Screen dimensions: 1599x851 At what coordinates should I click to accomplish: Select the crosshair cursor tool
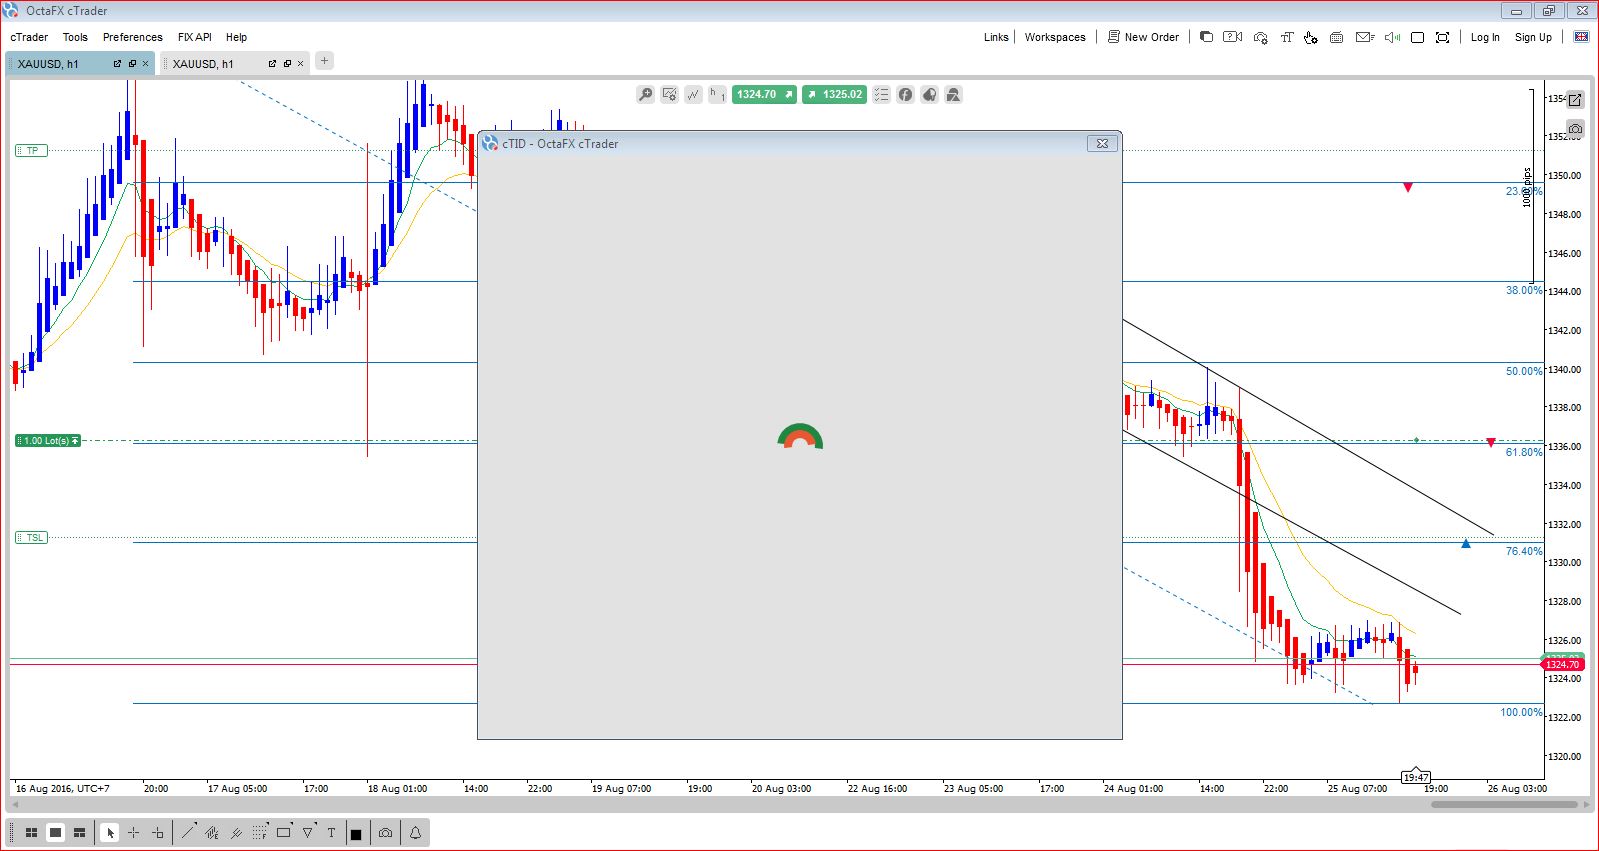tap(133, 832)
